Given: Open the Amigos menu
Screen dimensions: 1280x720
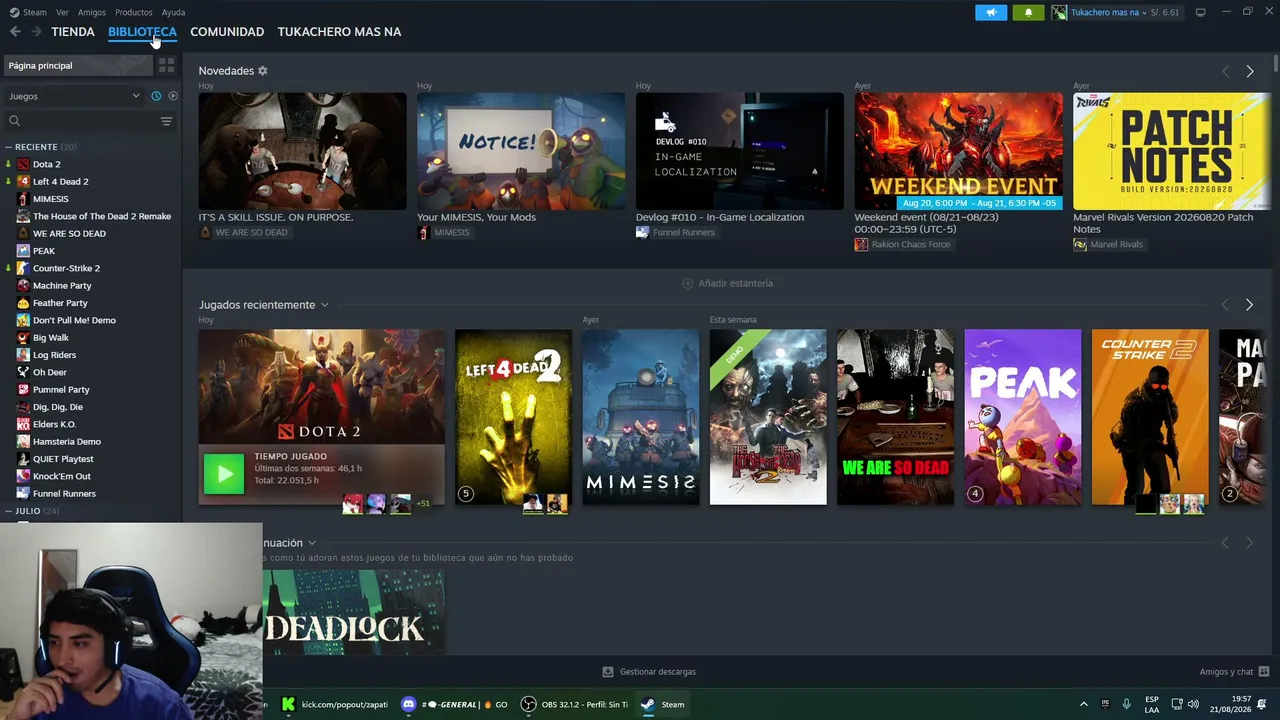Looking at the screenshot, I should tap(92, 12).
